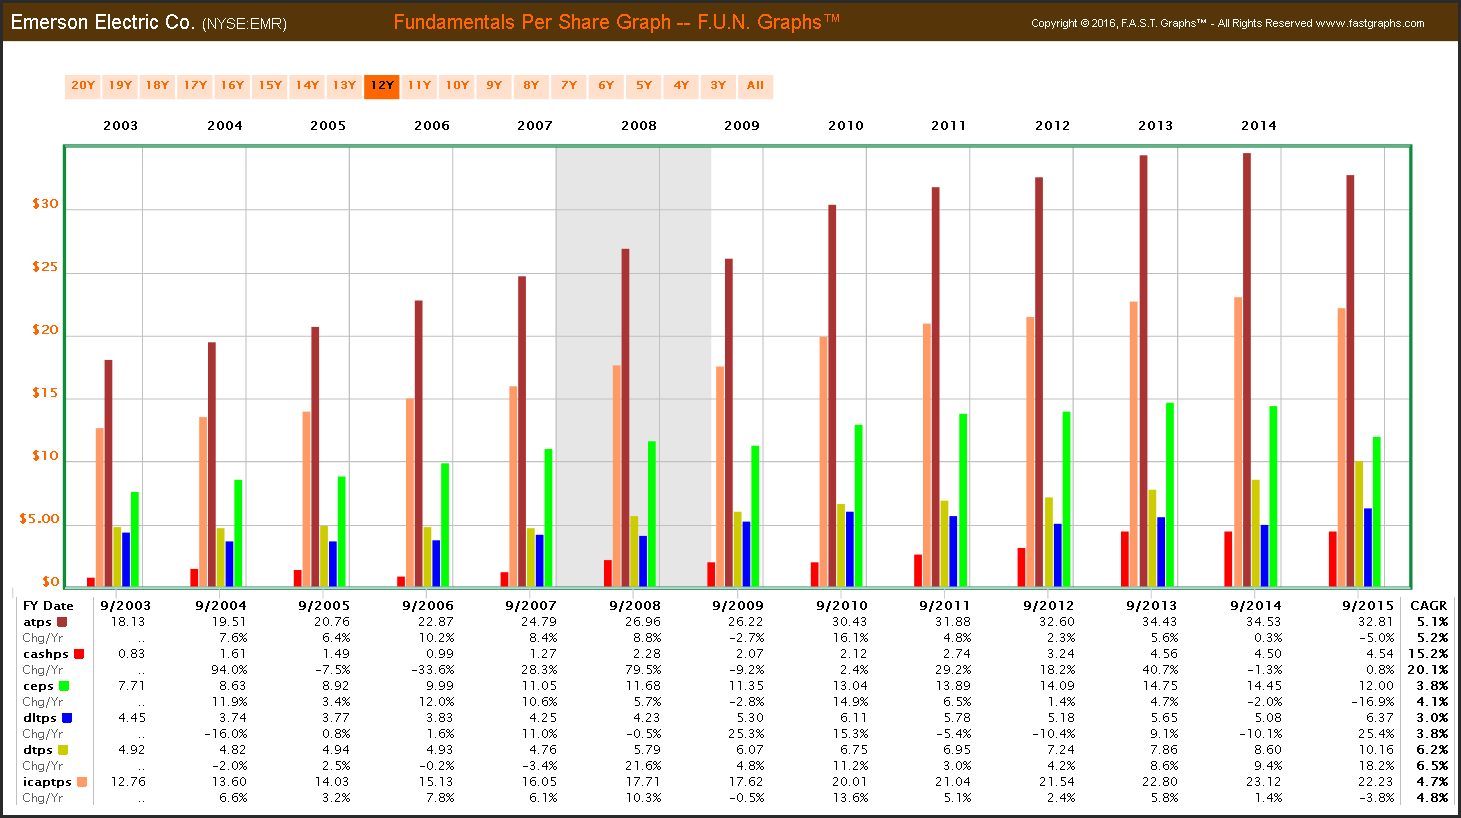The width and height of the screenshot is (1461, 818).
Task: Click the All time range button
Action: (755, 86)
